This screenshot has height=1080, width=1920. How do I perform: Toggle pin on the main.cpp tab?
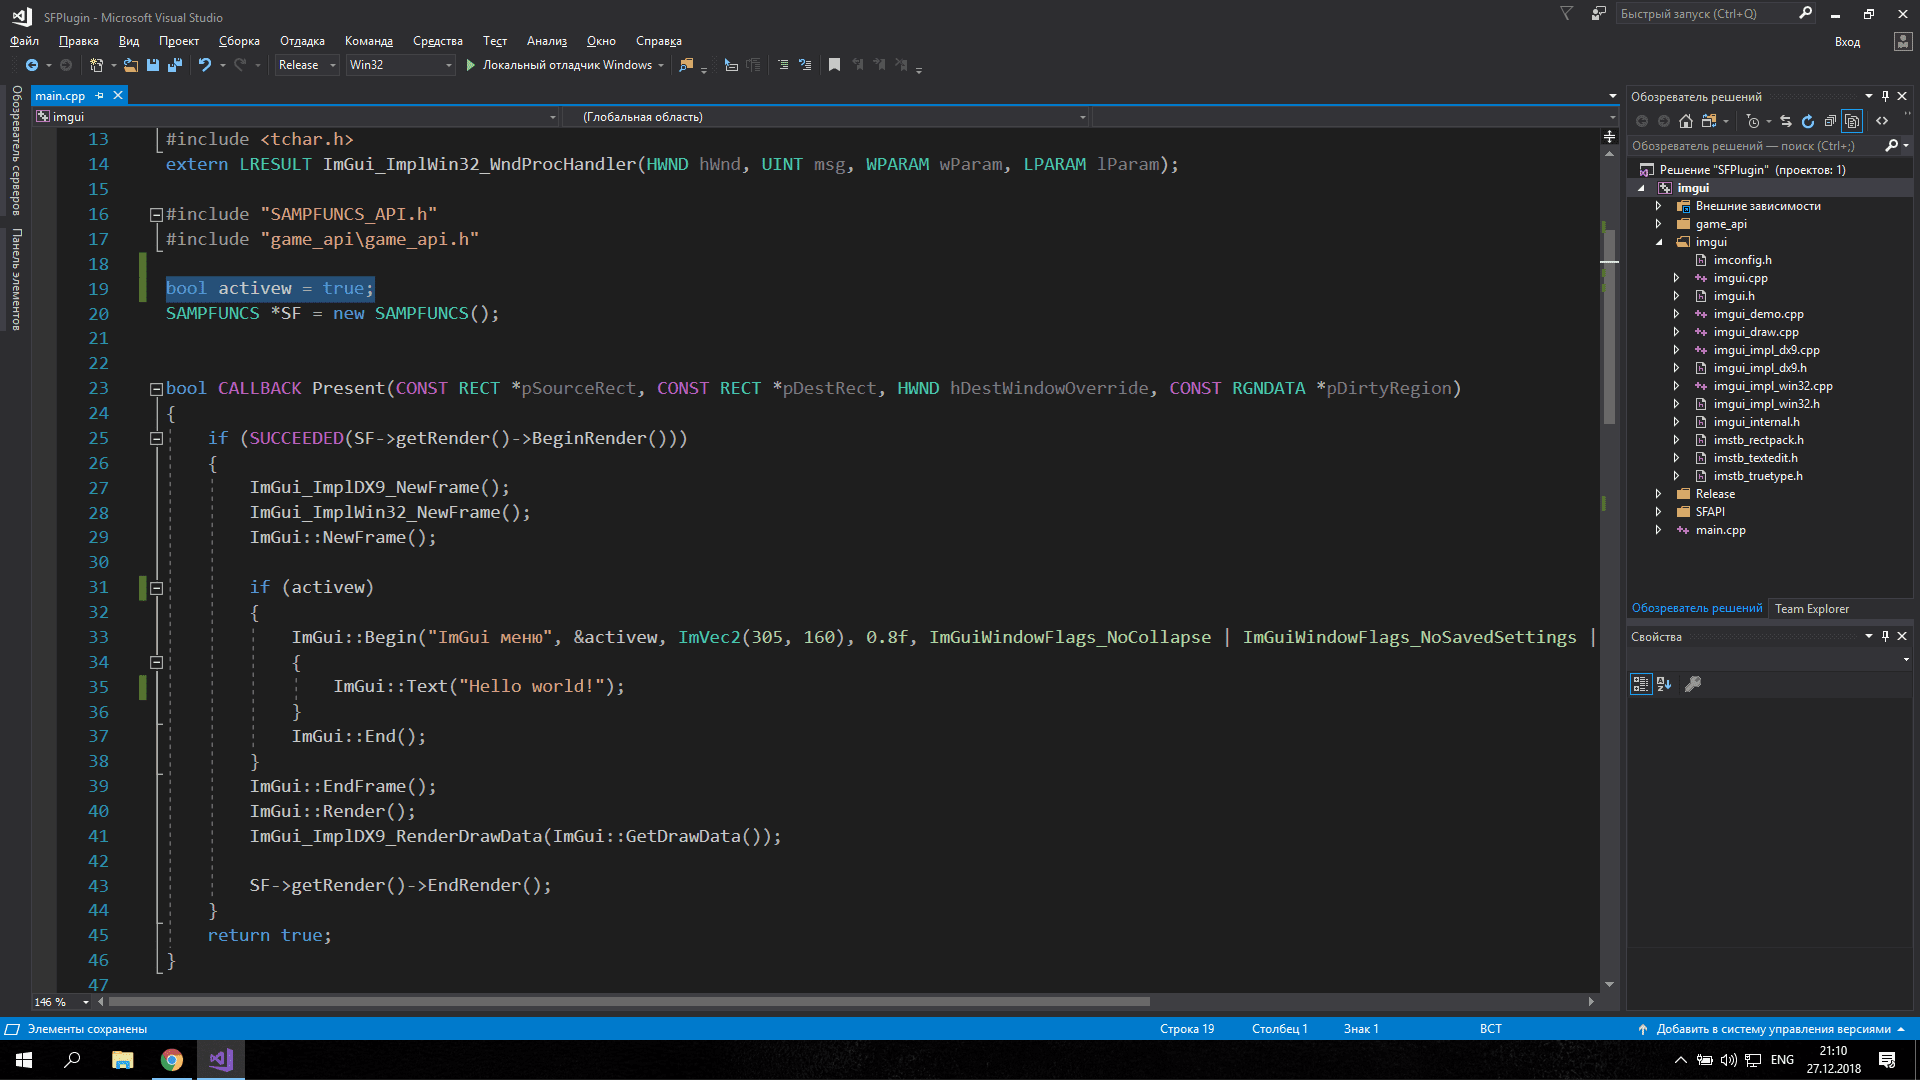click(99, 96)
